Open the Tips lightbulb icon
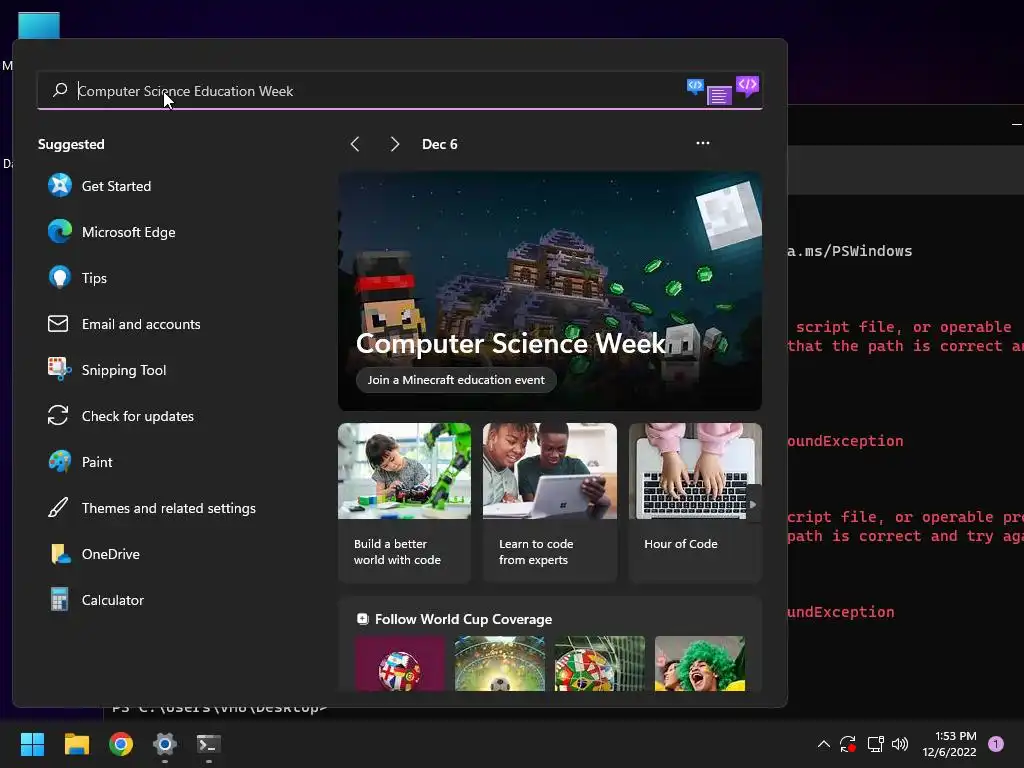Image resolution: width=1024 pixels, height=768 pixels. point(59,278)
